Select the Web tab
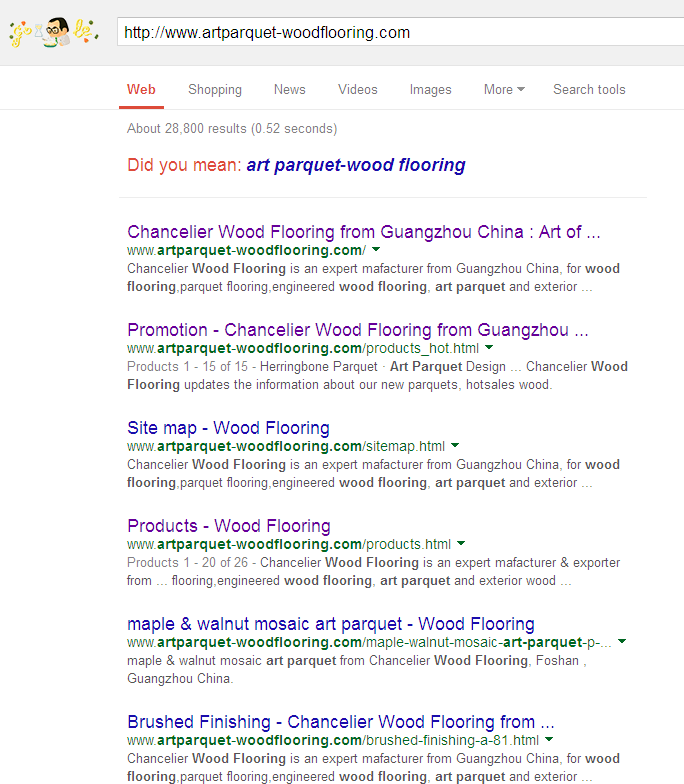The width and height of the screenshot is (684, 784). click(x=141, y=90)
